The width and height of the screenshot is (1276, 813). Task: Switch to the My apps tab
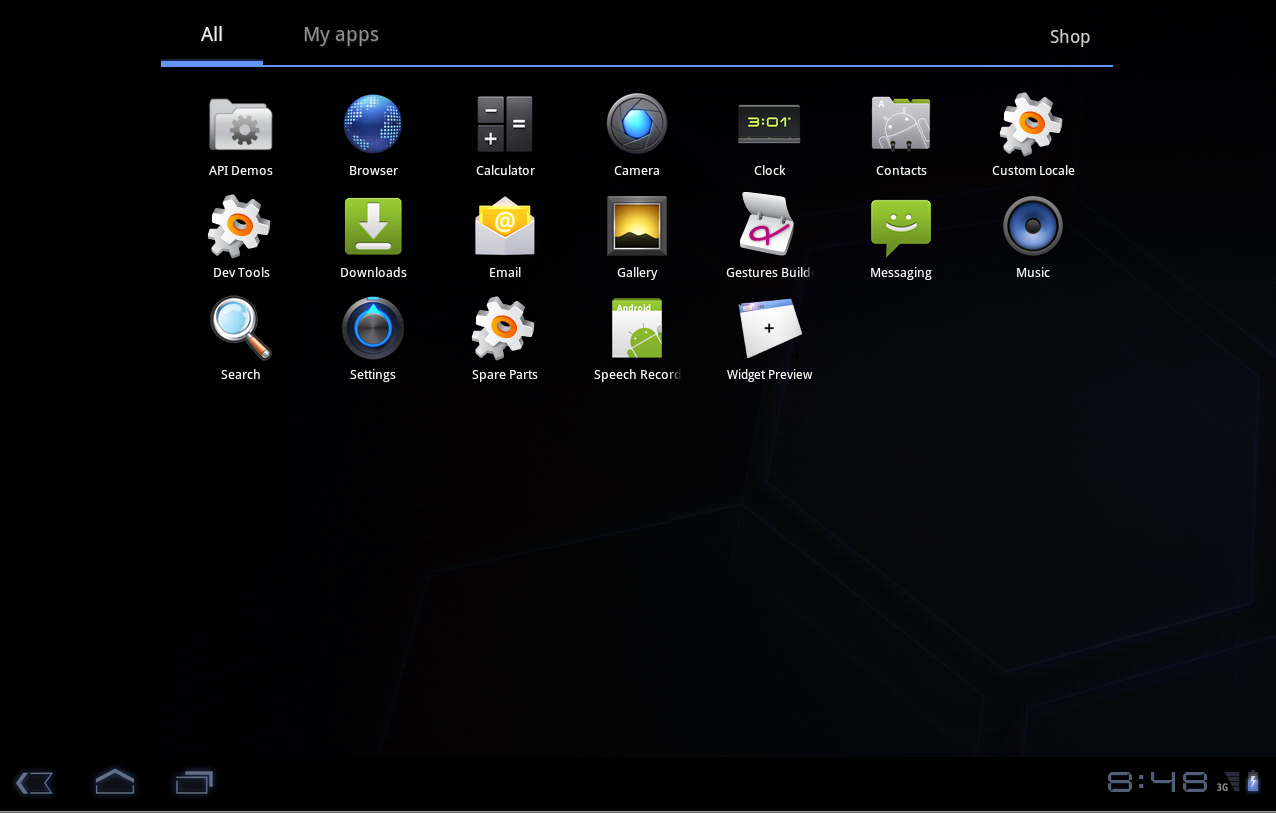pos(341,35)
